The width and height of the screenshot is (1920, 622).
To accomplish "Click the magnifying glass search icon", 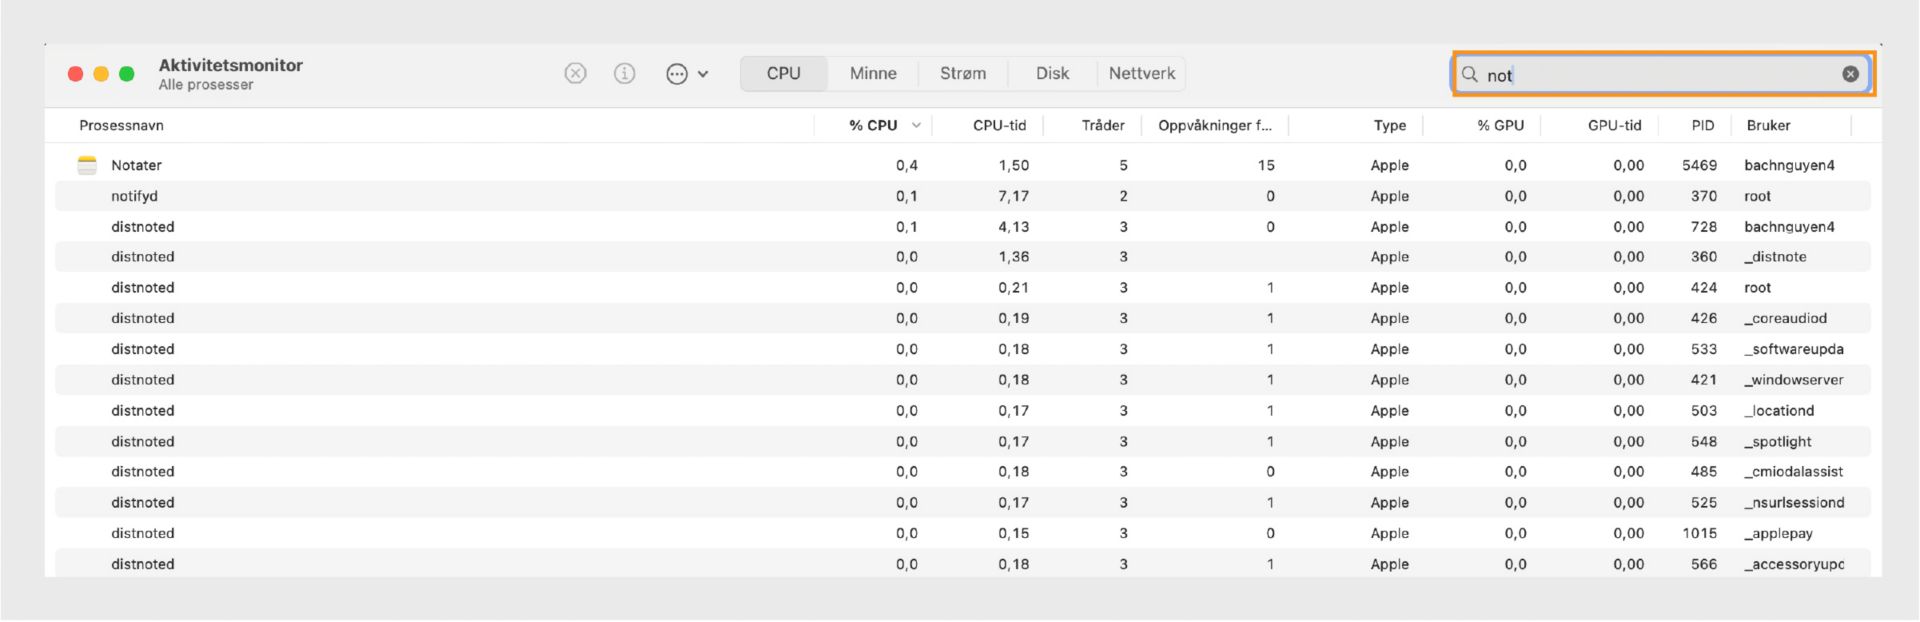I will [x=1470, y=74].
